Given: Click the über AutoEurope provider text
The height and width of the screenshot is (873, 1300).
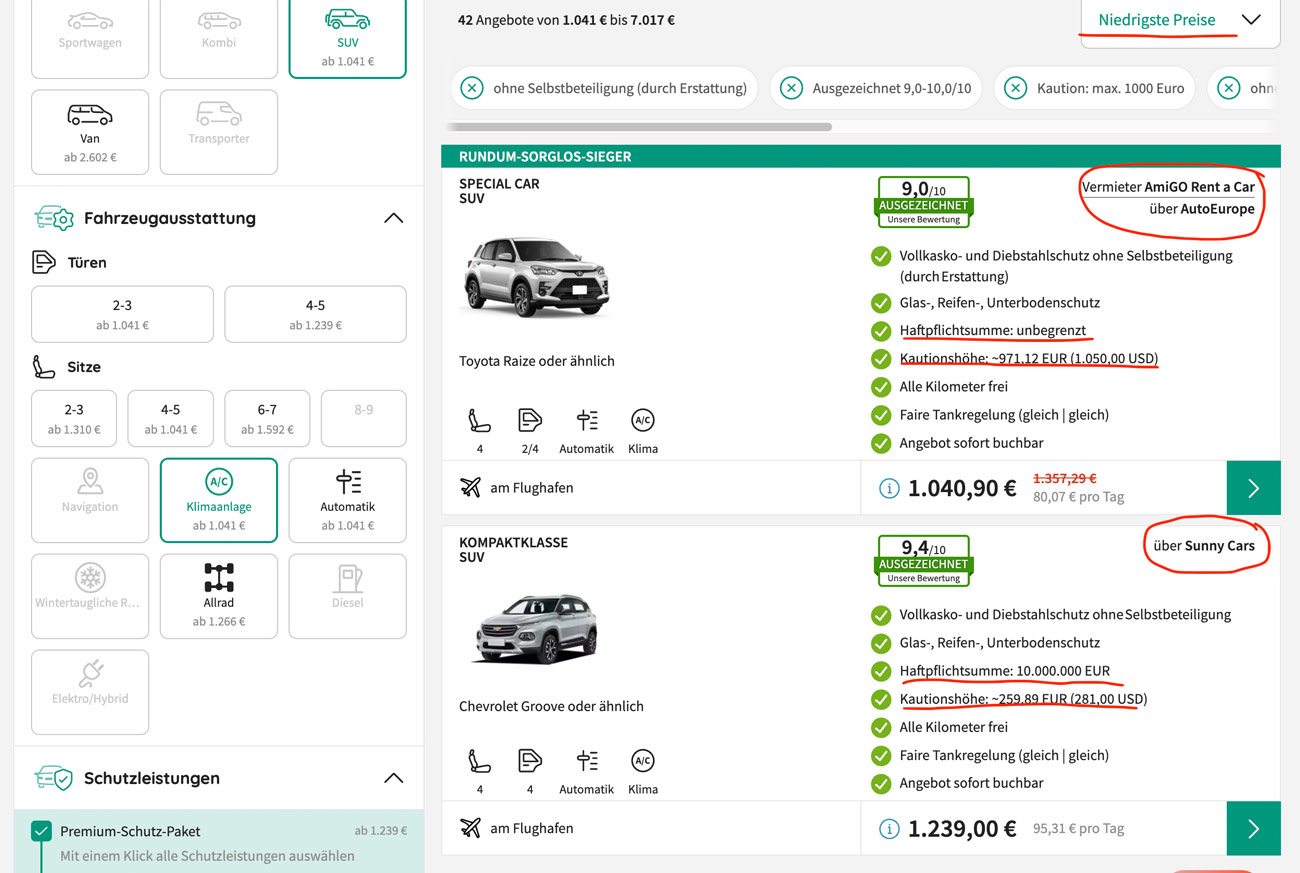Looking at the screenshot, I should (x=1202, y=209).
